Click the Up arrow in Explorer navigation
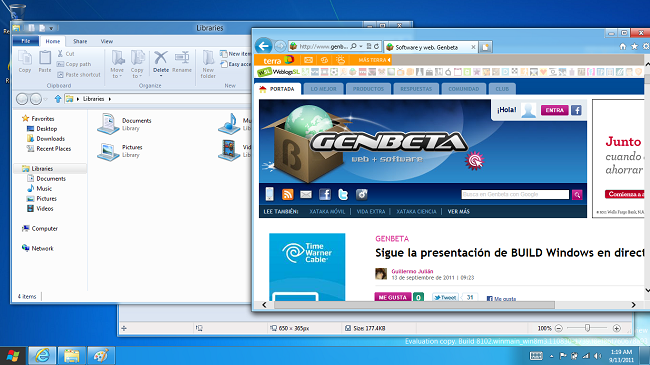Screen dimensions: 650x365 click(58, 99)
